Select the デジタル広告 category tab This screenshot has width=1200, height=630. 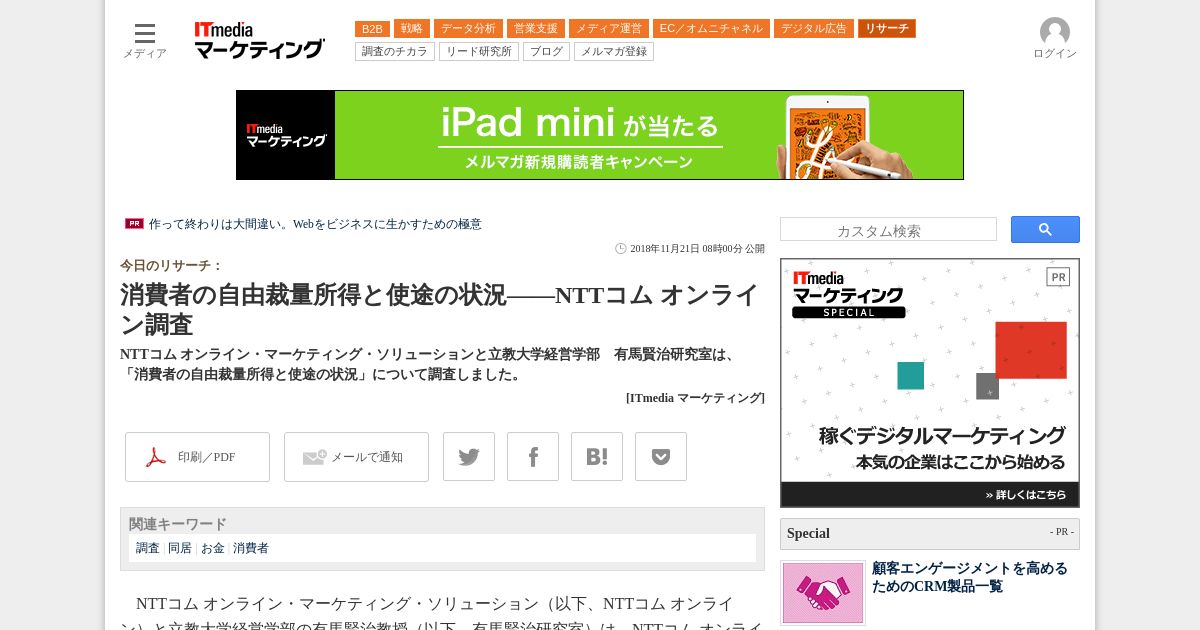pos(814,29)
